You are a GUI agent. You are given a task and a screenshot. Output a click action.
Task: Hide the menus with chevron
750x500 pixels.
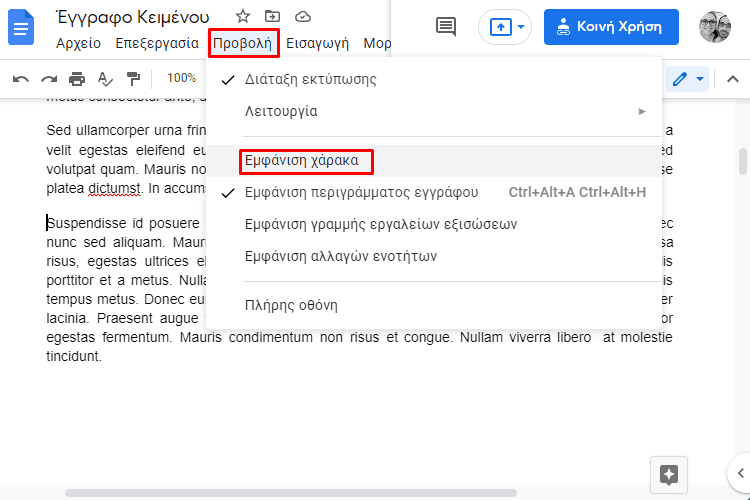tap(732, 79)
